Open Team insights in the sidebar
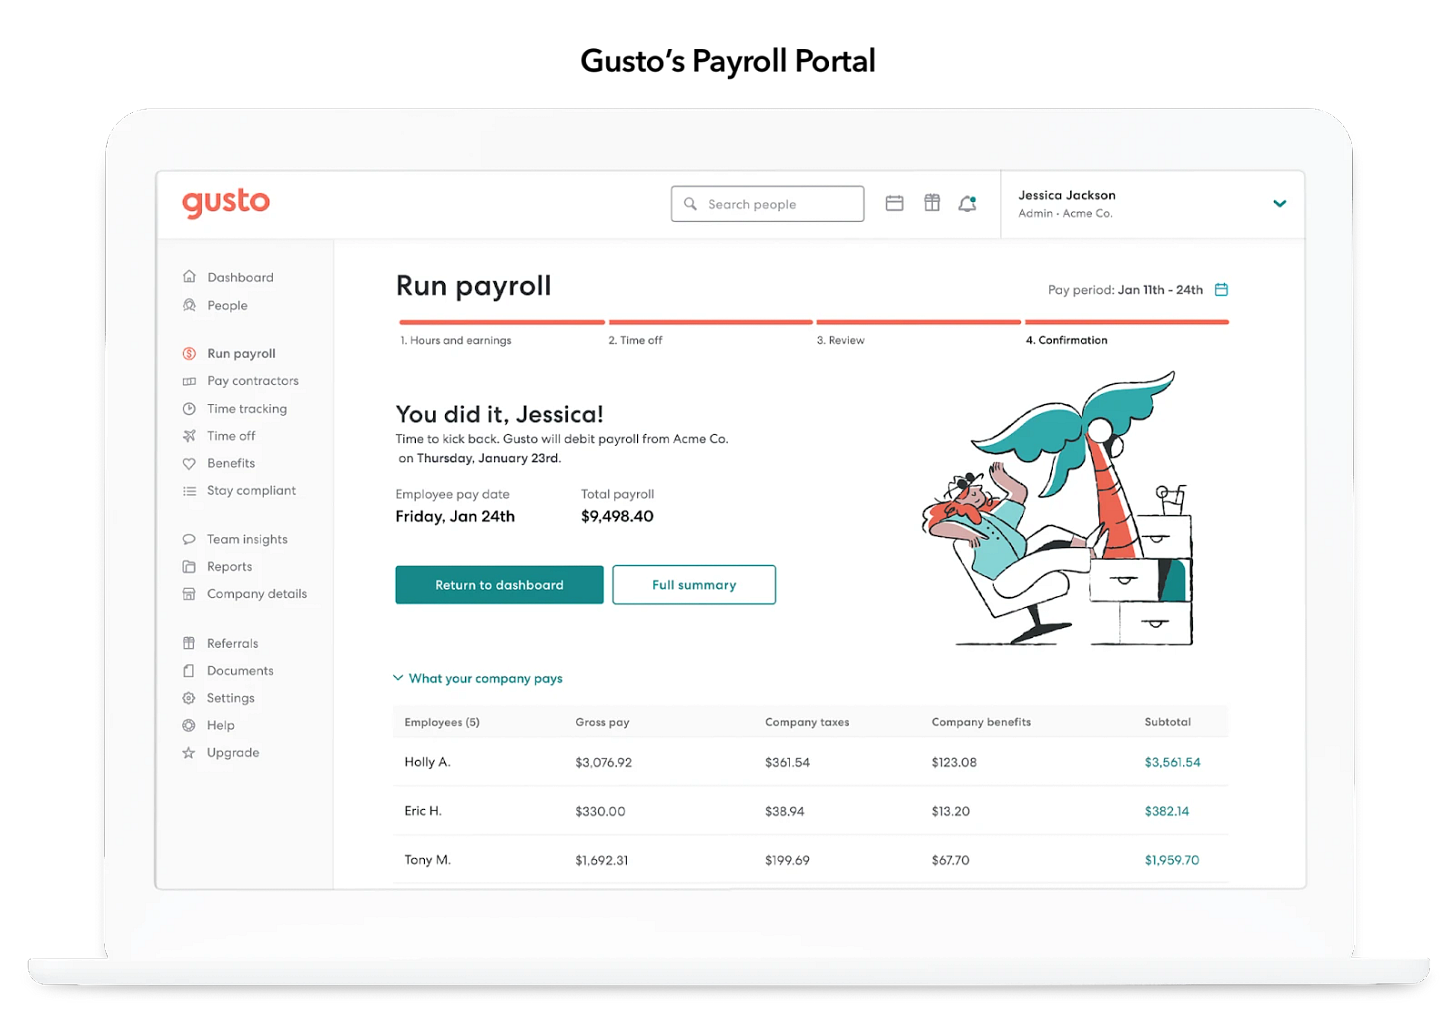 (x=247, y=539)
